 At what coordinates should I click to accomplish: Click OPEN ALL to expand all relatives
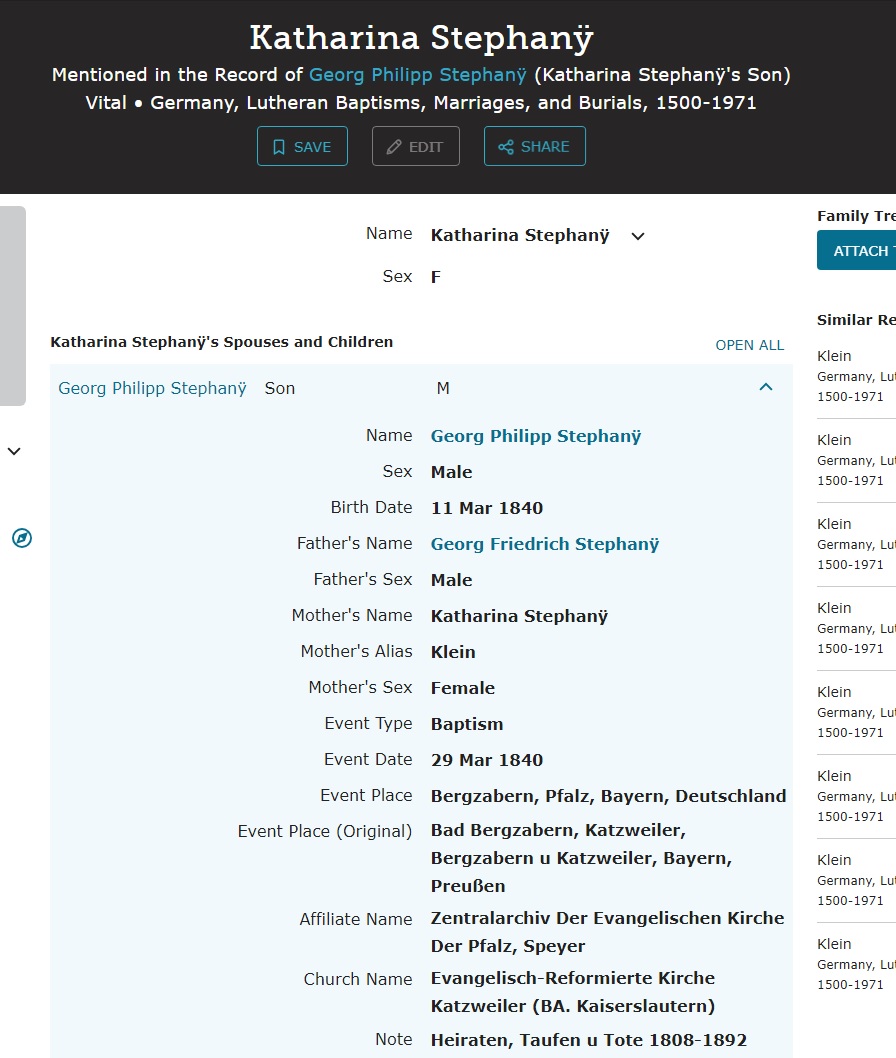(749, 345)
